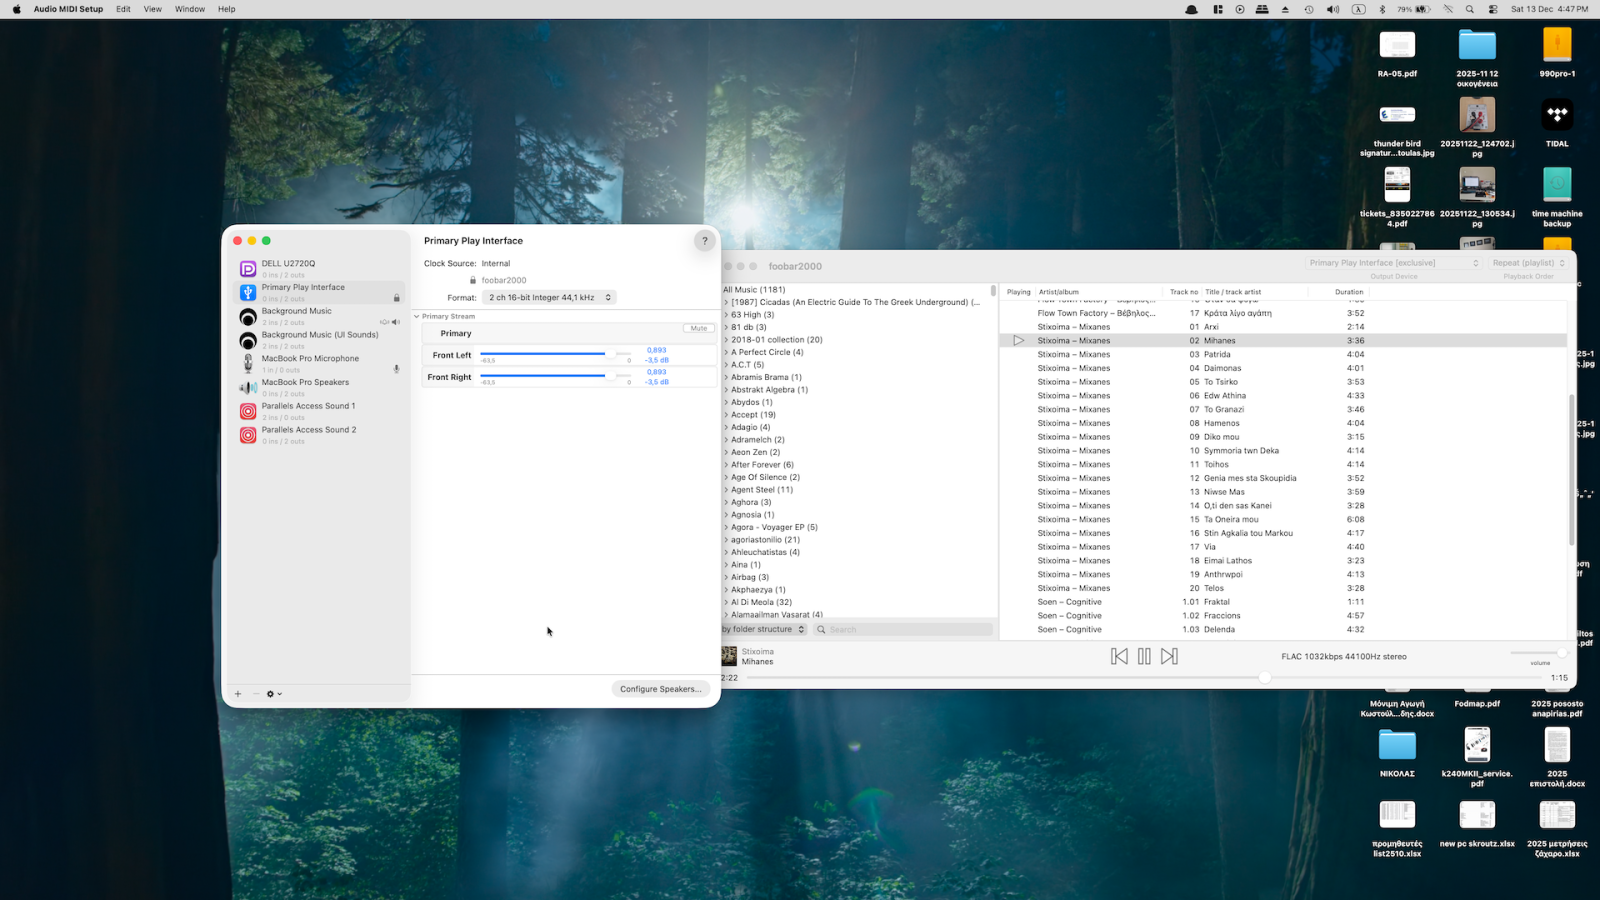Collapse the Primary Stream section
The image size is (1600, 900).
(x=417, y=315)
